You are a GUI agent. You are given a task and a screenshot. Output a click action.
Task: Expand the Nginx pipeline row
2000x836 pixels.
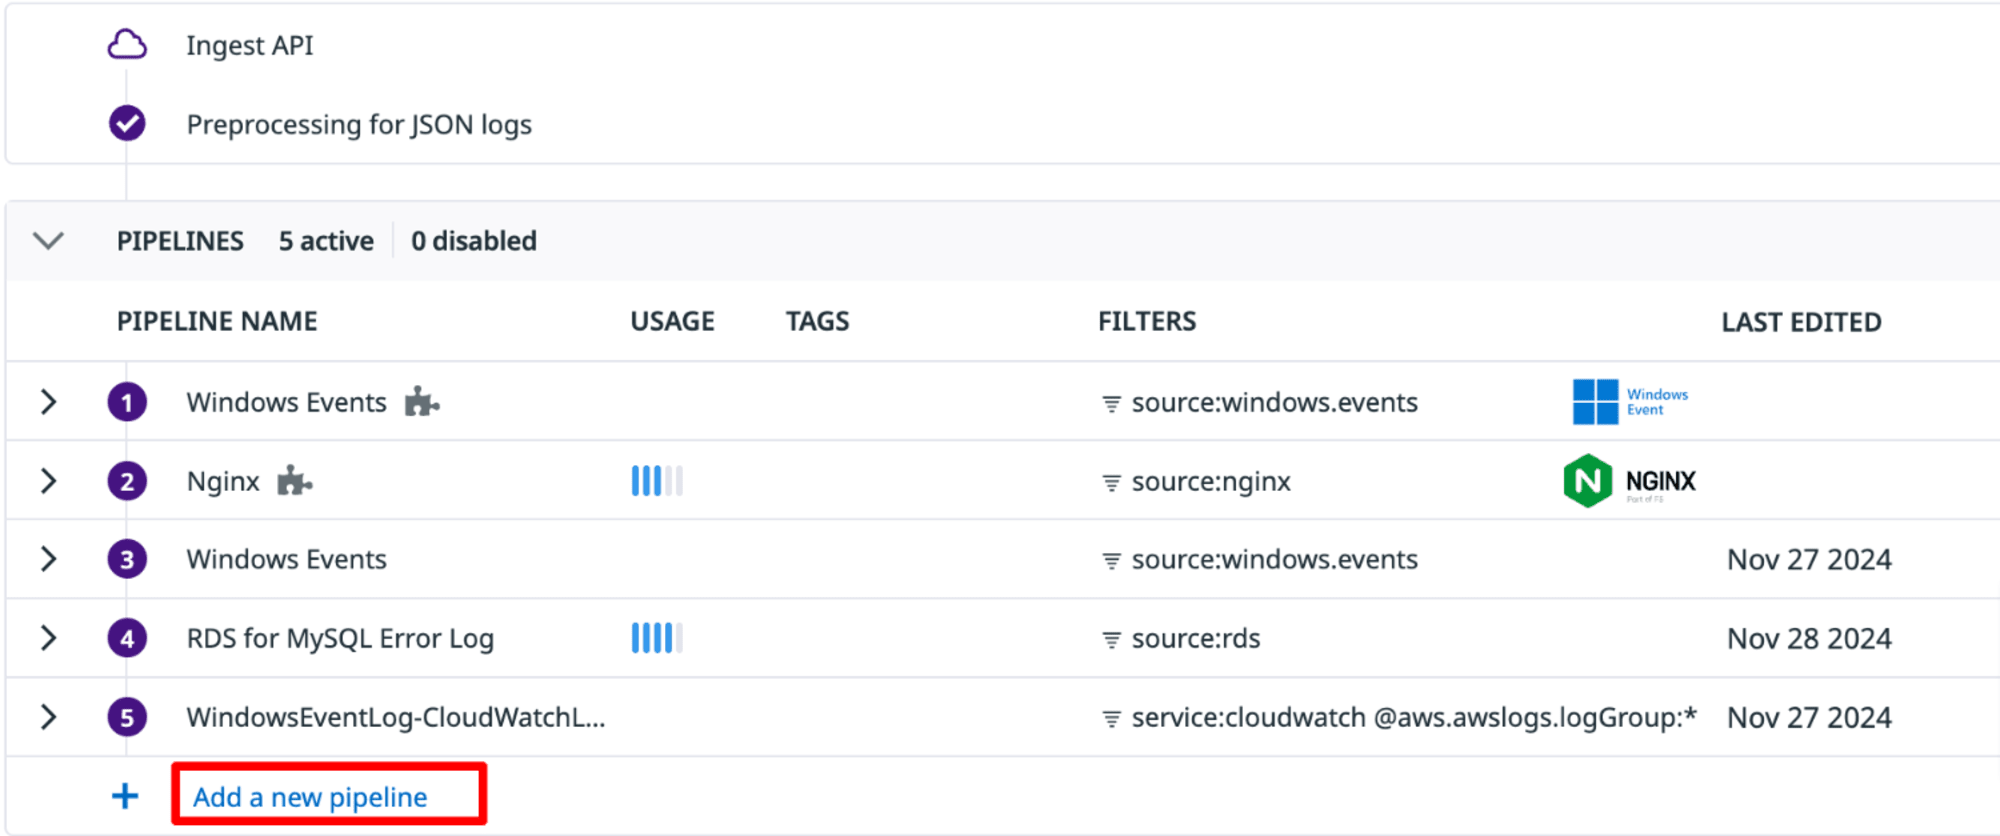pyautogui.click(x=48, y=481)
